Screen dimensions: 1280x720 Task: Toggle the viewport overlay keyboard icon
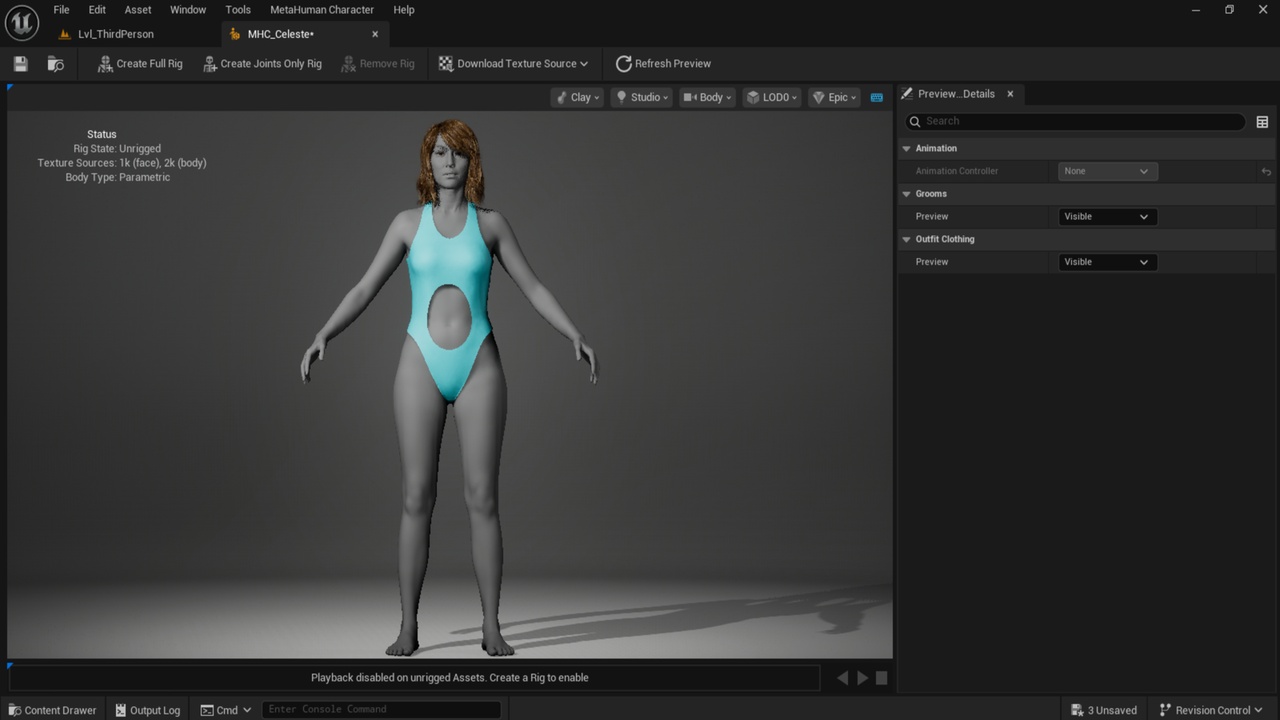click(x=877, y=97)
